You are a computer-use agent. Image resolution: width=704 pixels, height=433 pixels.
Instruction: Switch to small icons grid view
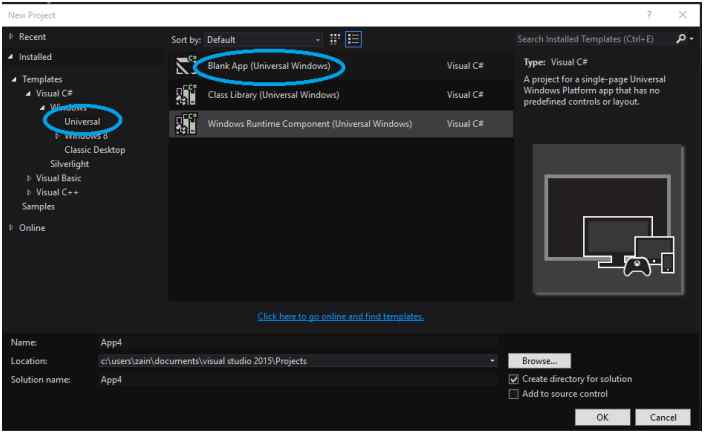click(334, 40)
